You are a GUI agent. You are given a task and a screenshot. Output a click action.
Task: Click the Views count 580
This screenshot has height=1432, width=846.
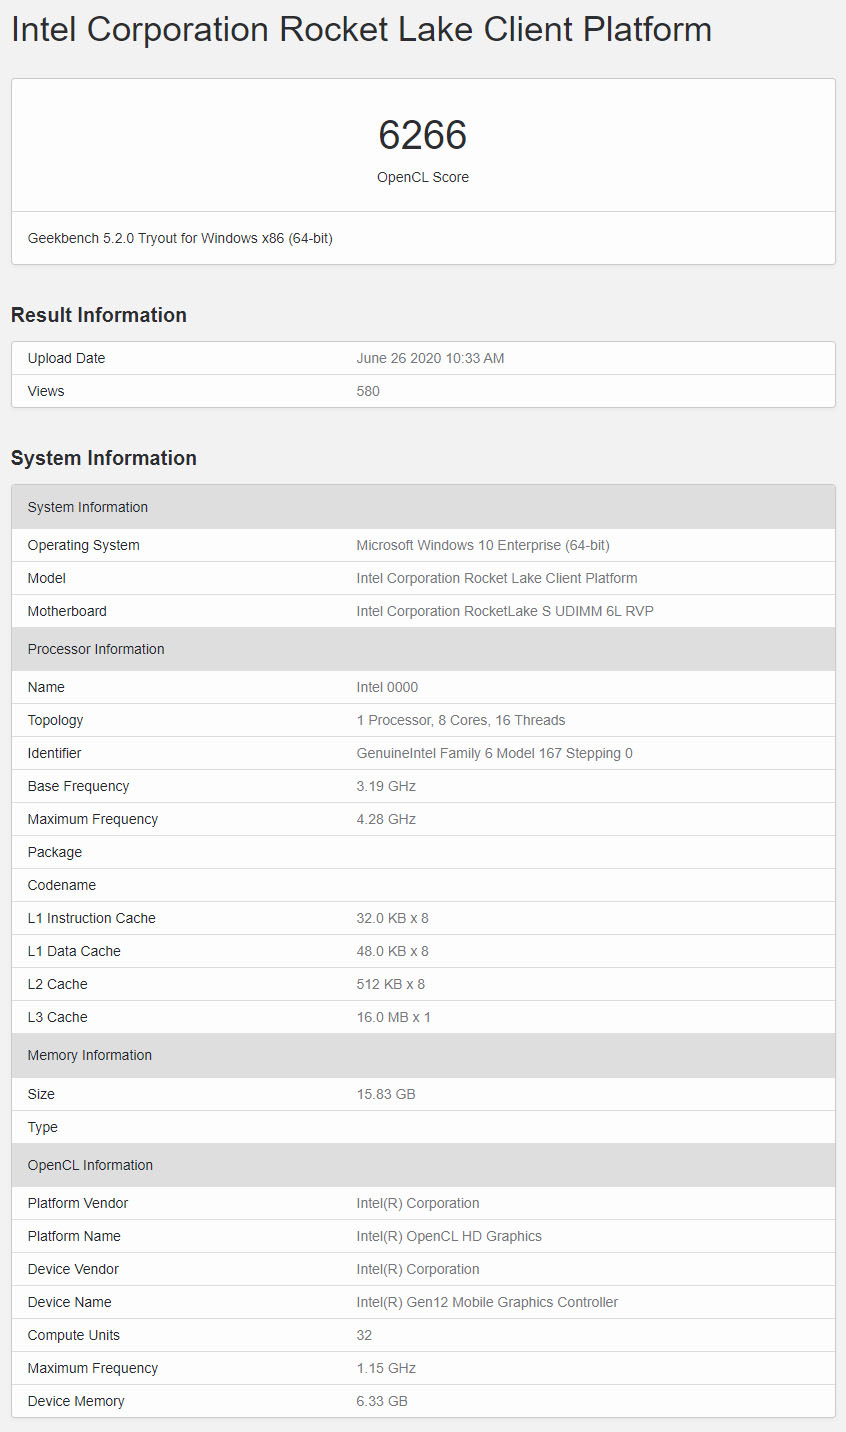368,391
